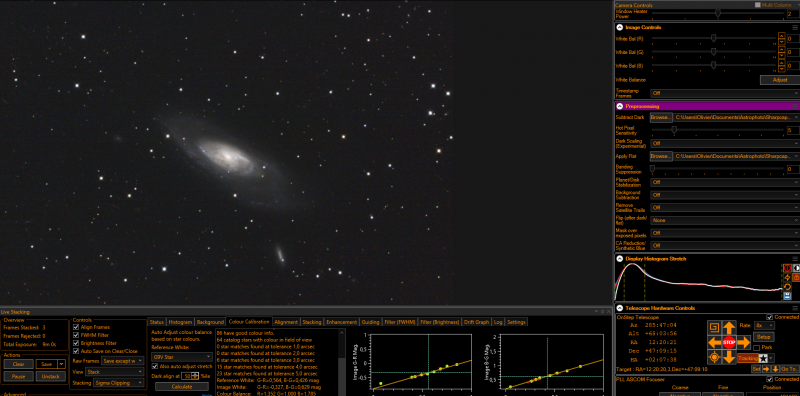Click the red circle histogram stretch icon
The image size is (800, 396).
click(x=788, y=268)
